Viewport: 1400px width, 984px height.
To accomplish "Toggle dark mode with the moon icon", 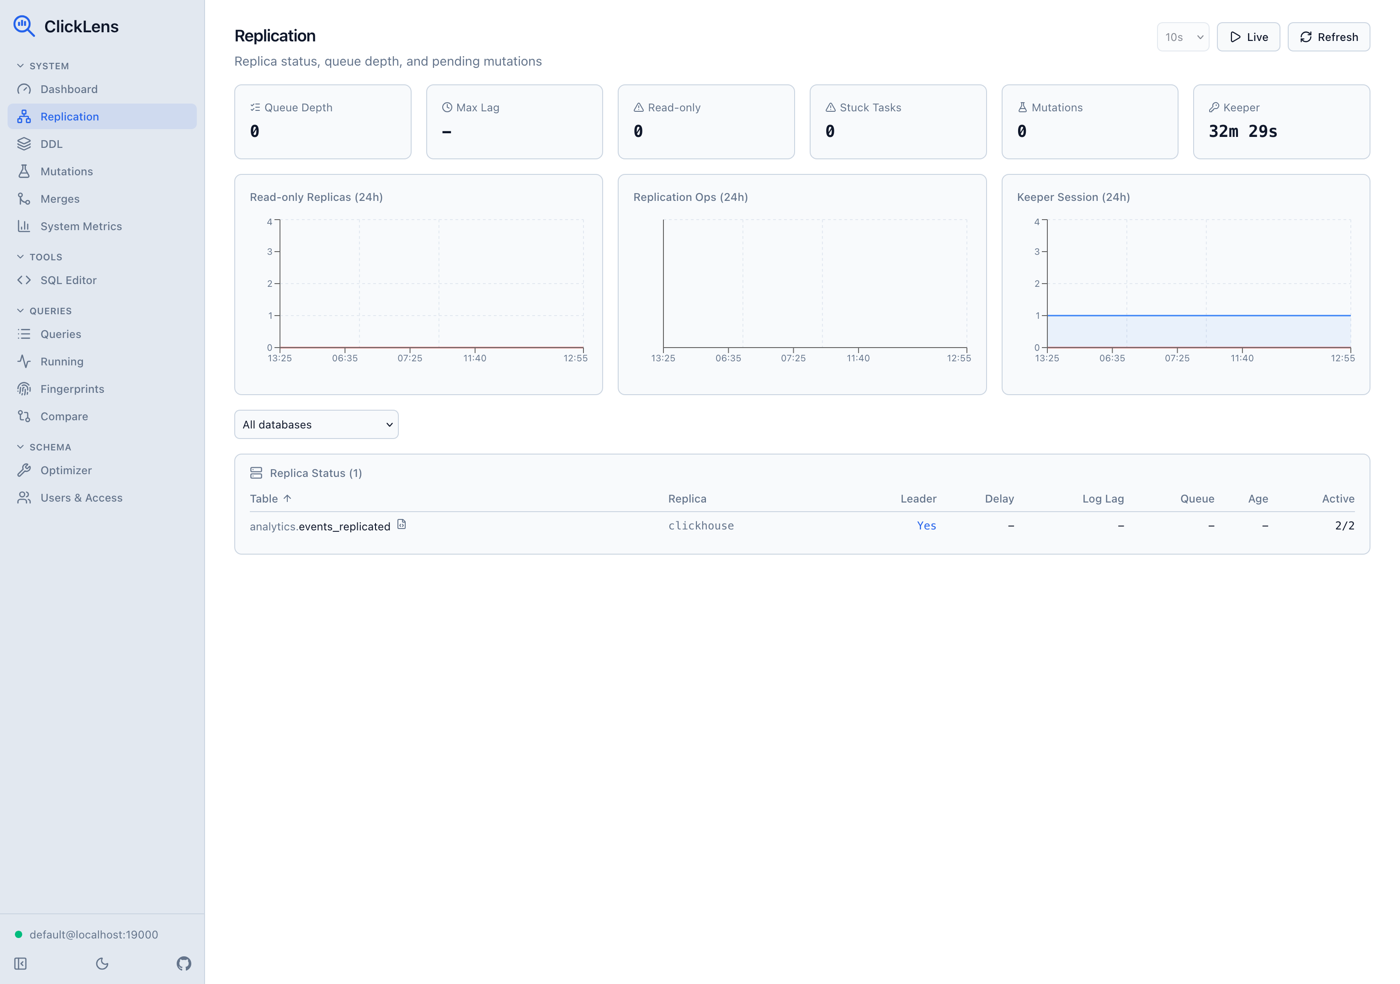I will tap(102, 964).
